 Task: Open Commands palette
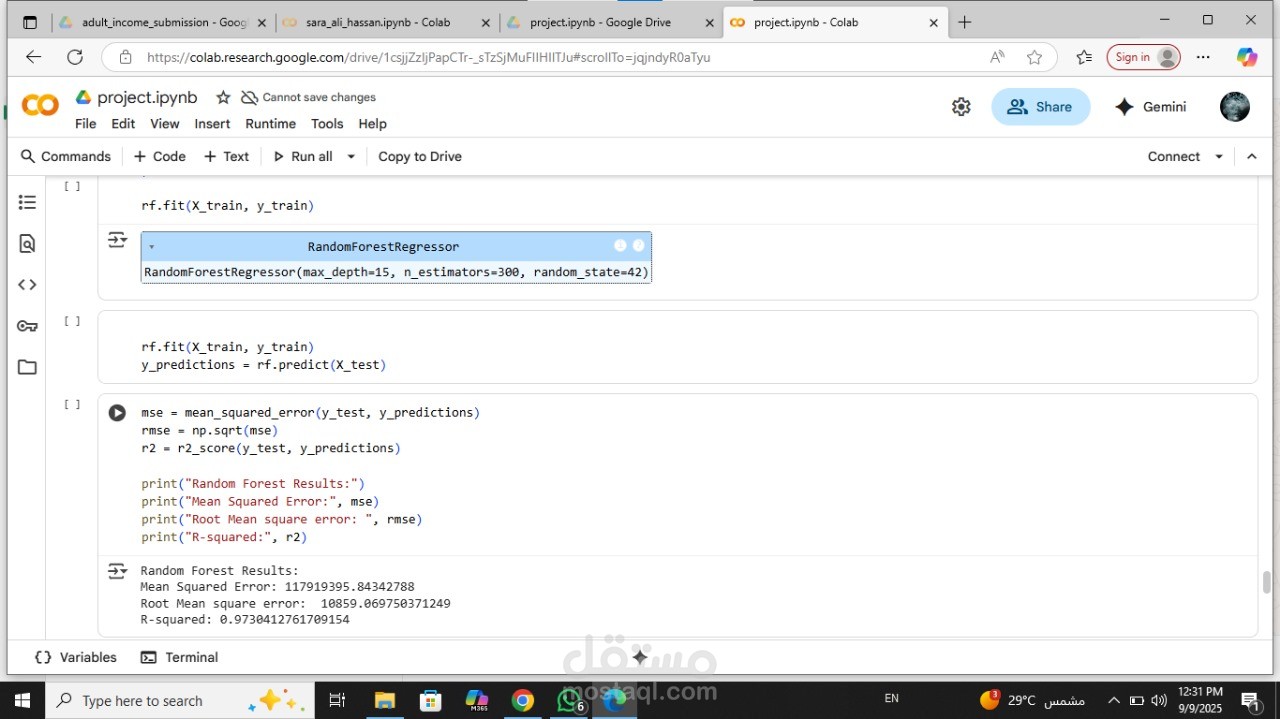pyautogui.click(x=66, y=156)
